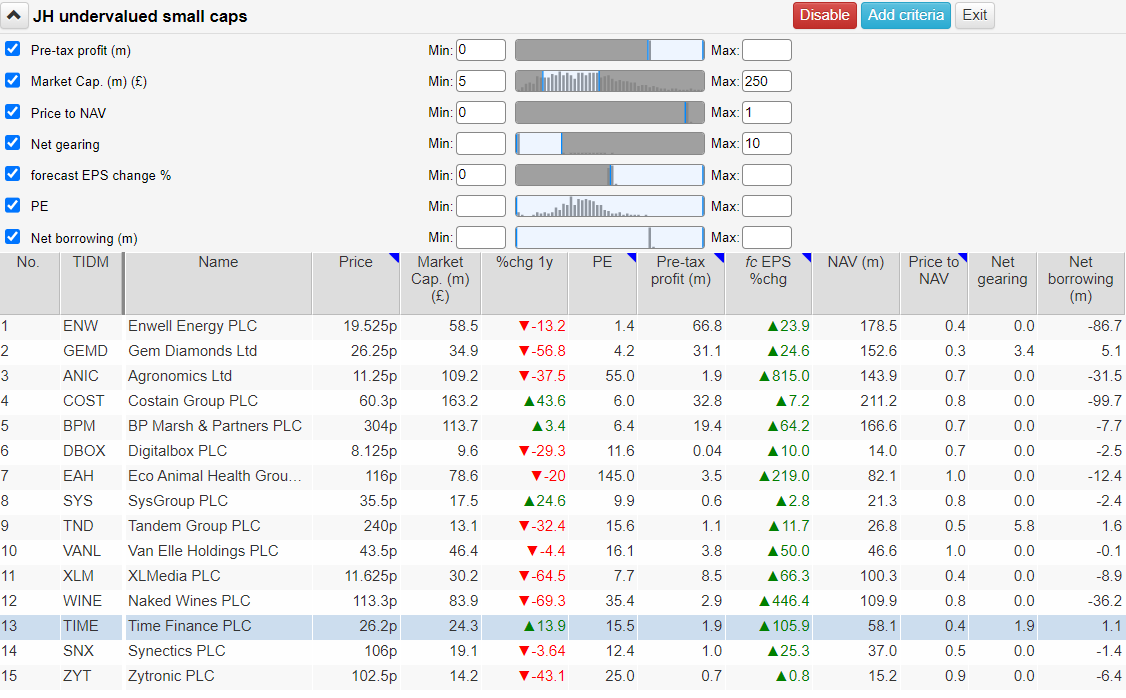Select Zytronic PLC row
The width and height of the screenshot is (1126, 698).
coord(562,676)
